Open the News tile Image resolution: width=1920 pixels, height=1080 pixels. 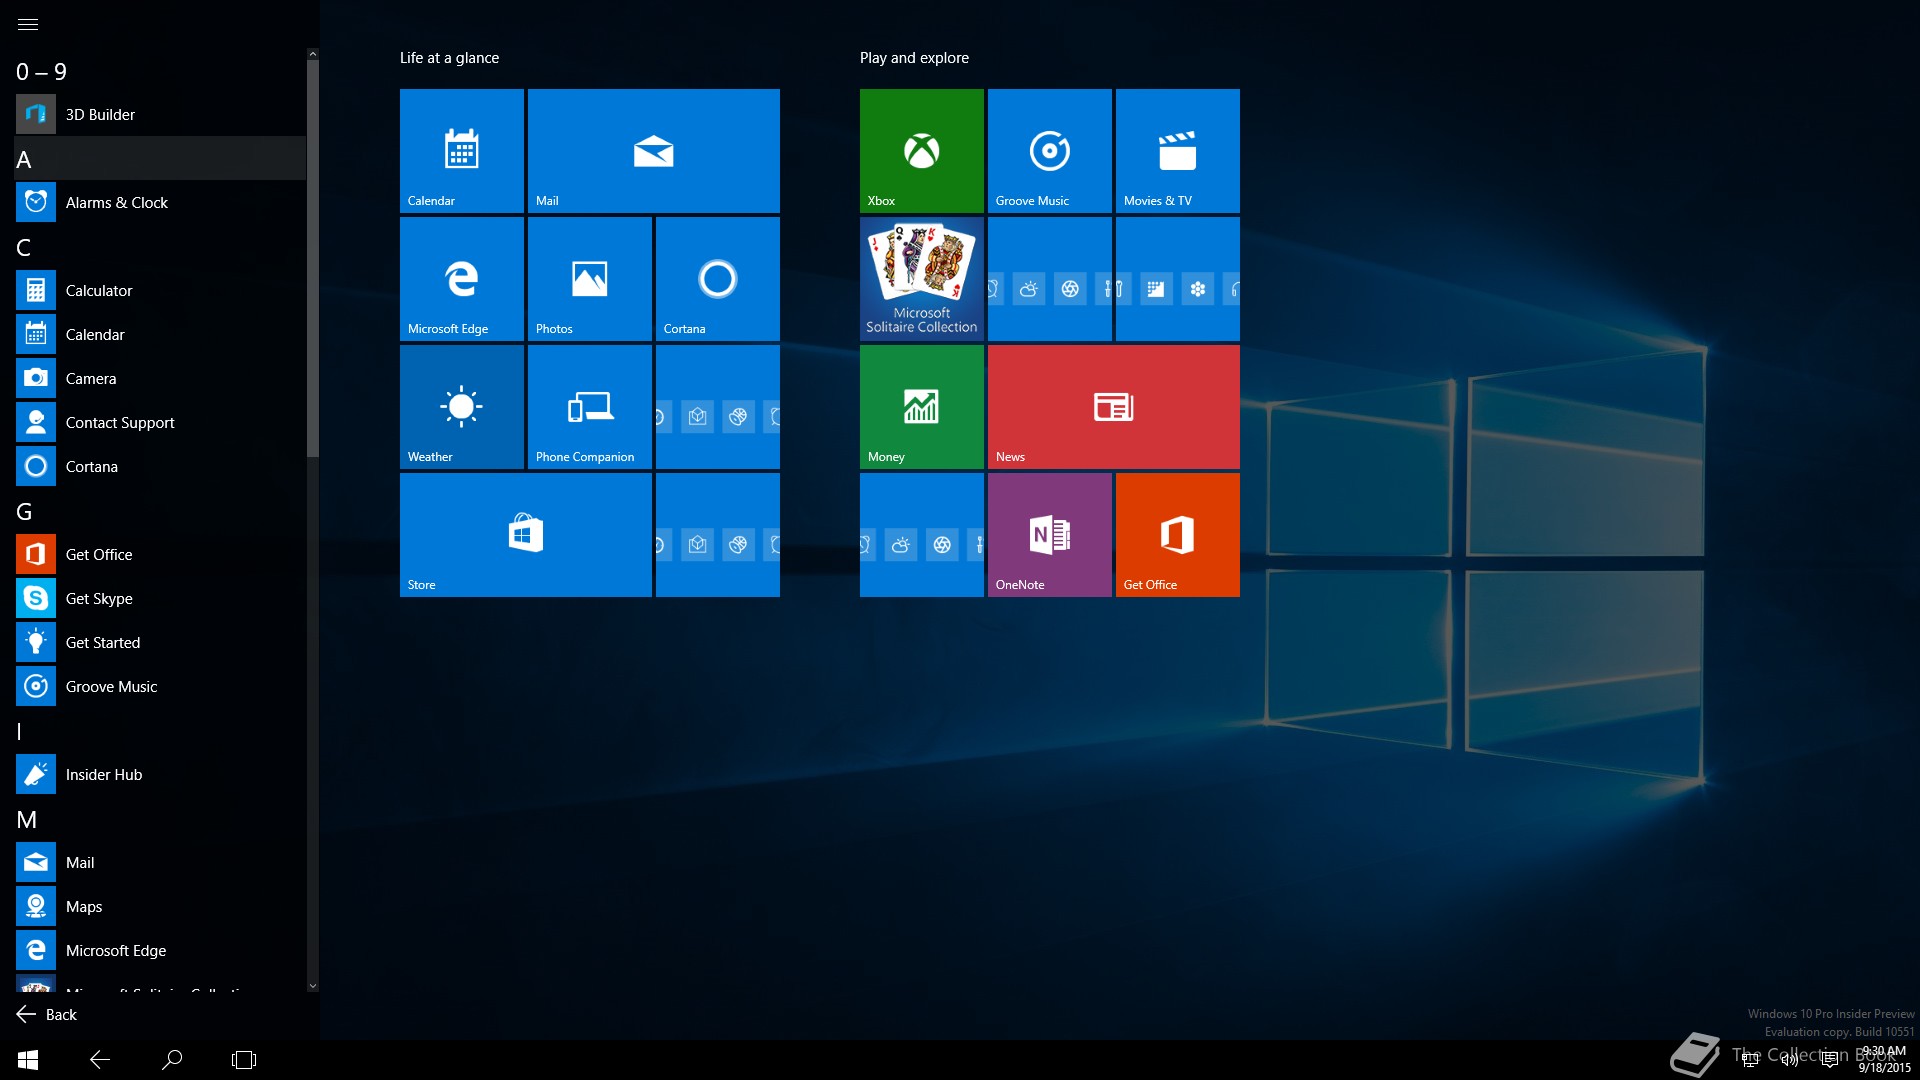[1114, 407]
